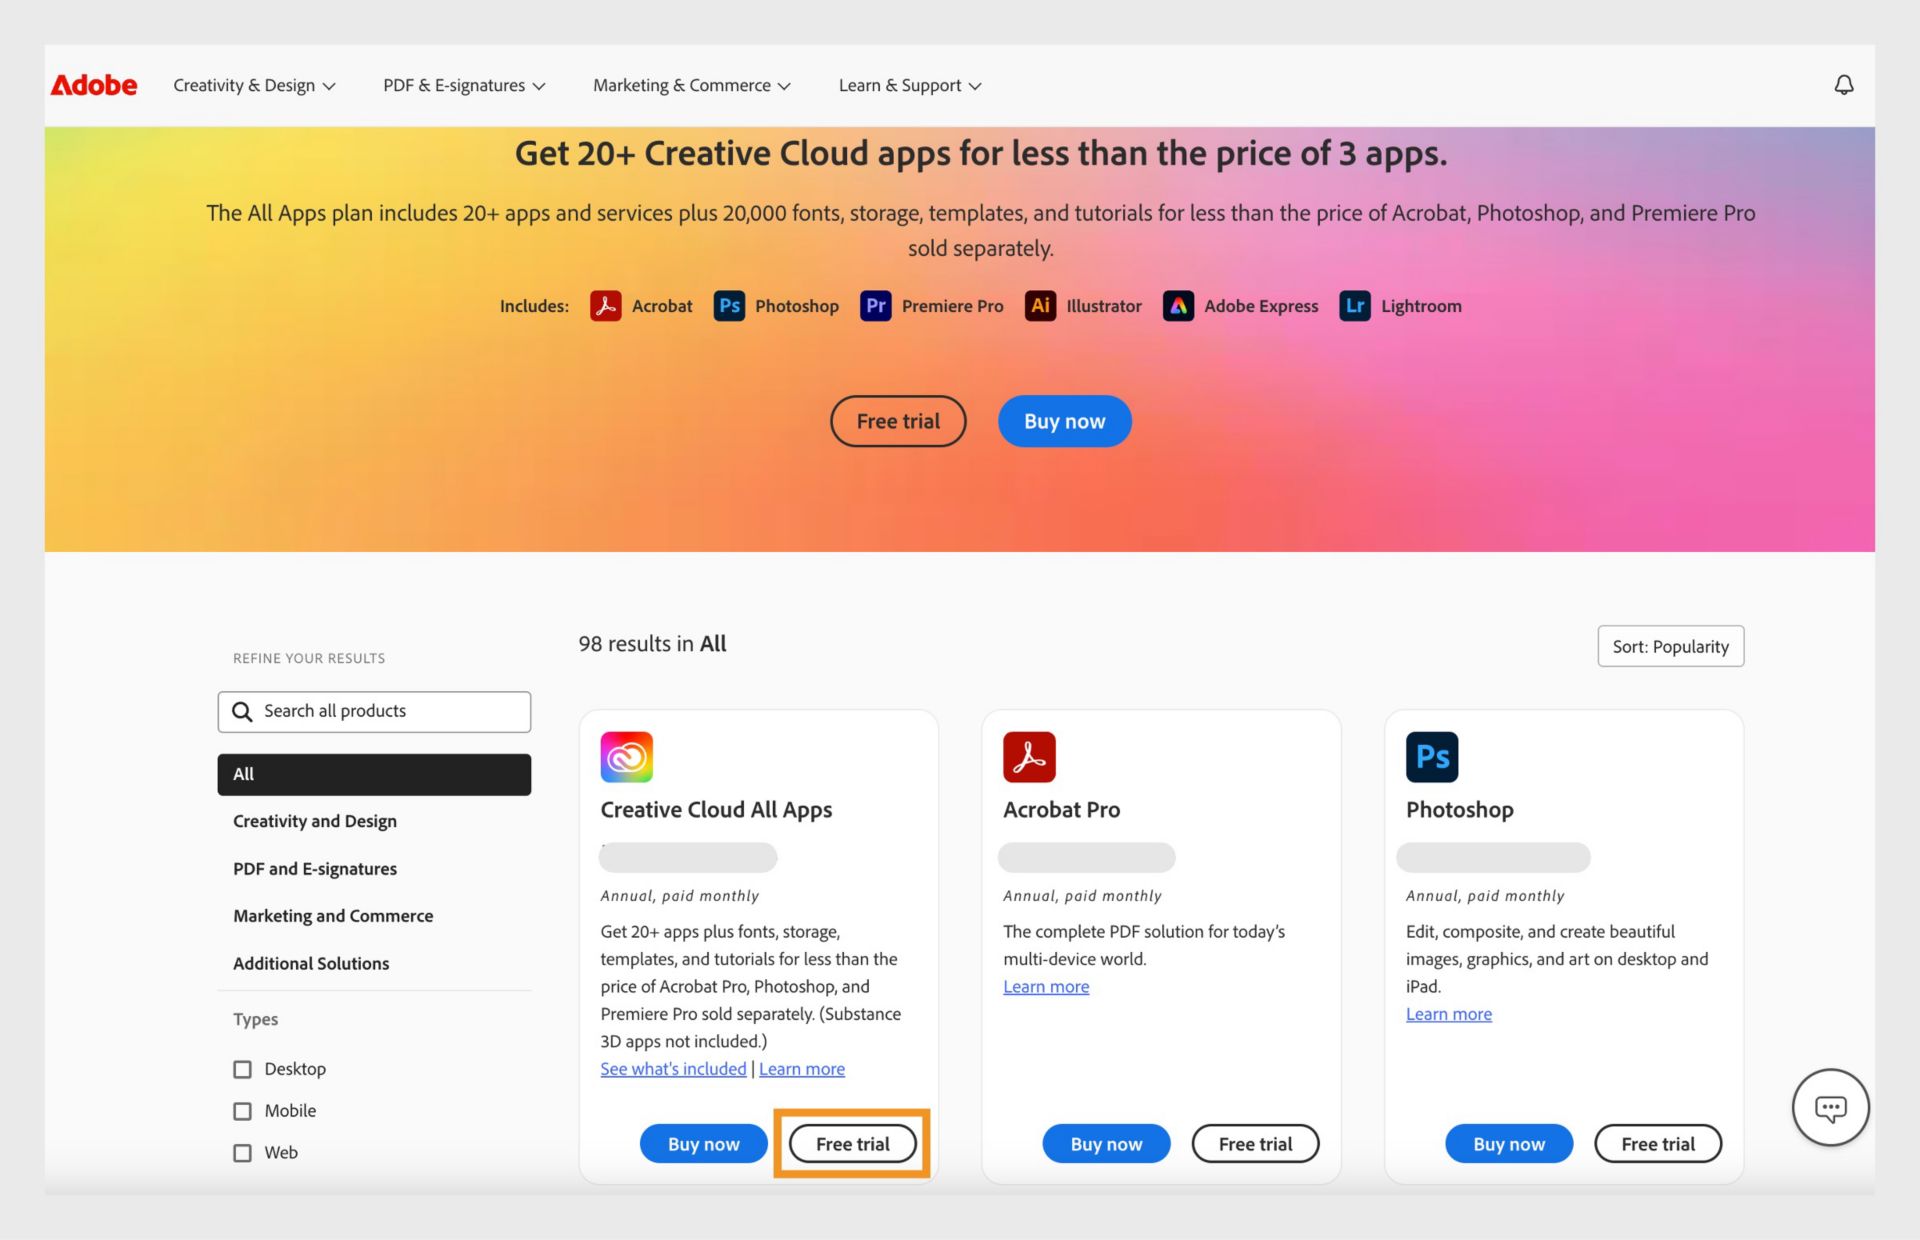Screen dimensions: 1920x1240
Task: Click the notification bell icon
Action: click(1844, 84)
